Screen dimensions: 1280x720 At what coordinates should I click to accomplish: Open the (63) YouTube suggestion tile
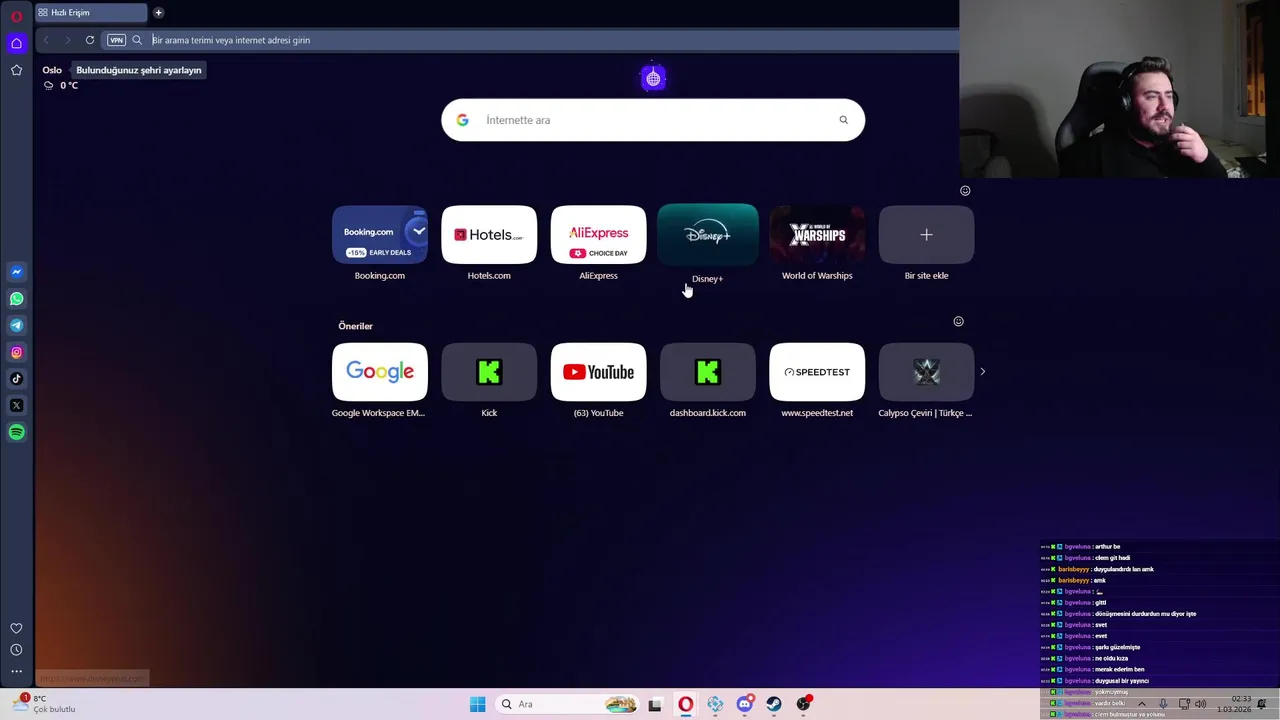(x=598, y=372)
